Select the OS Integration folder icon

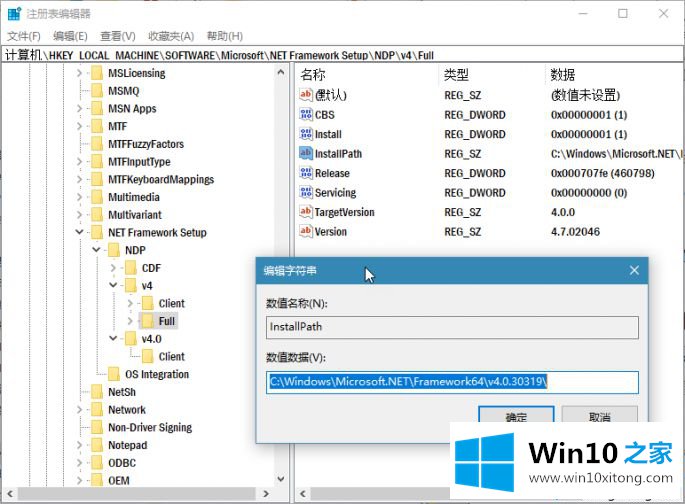point(114,374)
